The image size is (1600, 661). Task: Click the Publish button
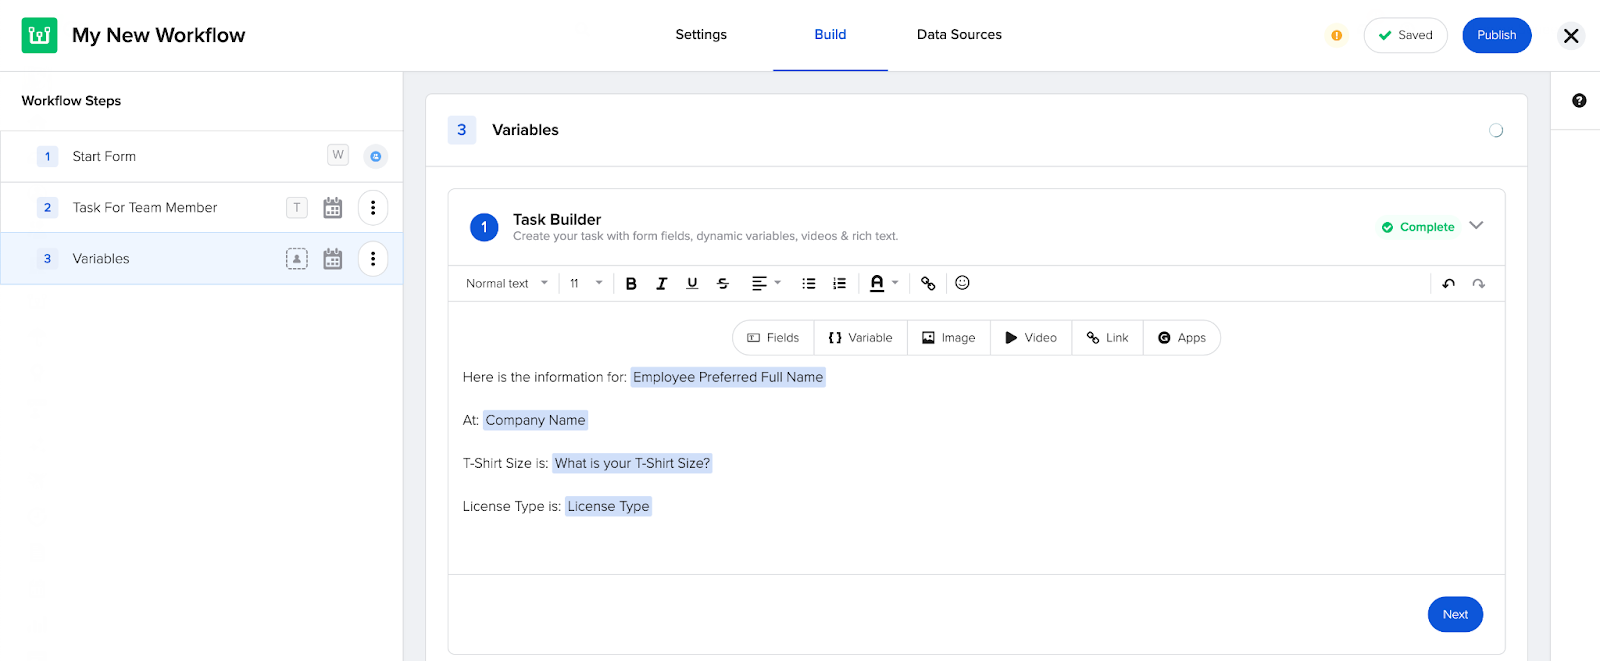coord(1496,35)
